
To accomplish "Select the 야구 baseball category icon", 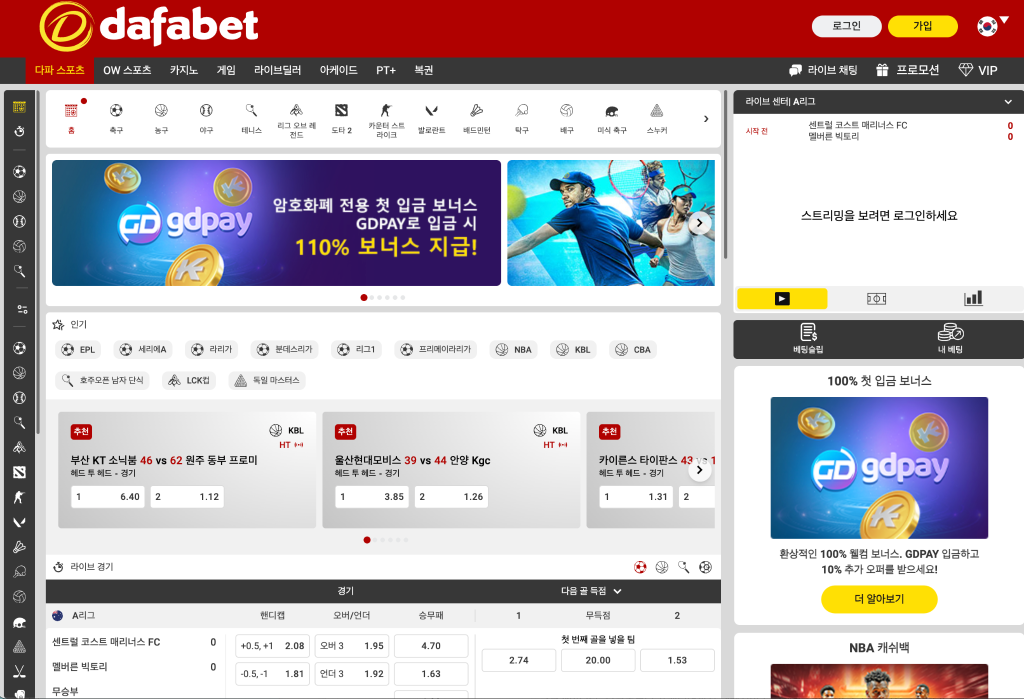I will [206, 118].
